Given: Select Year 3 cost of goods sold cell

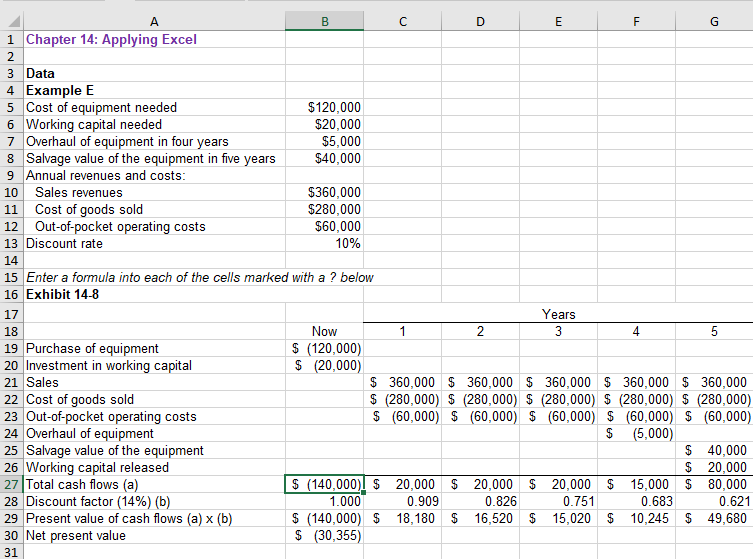Looking at the screenshot, I should click(x=559, y=400).
